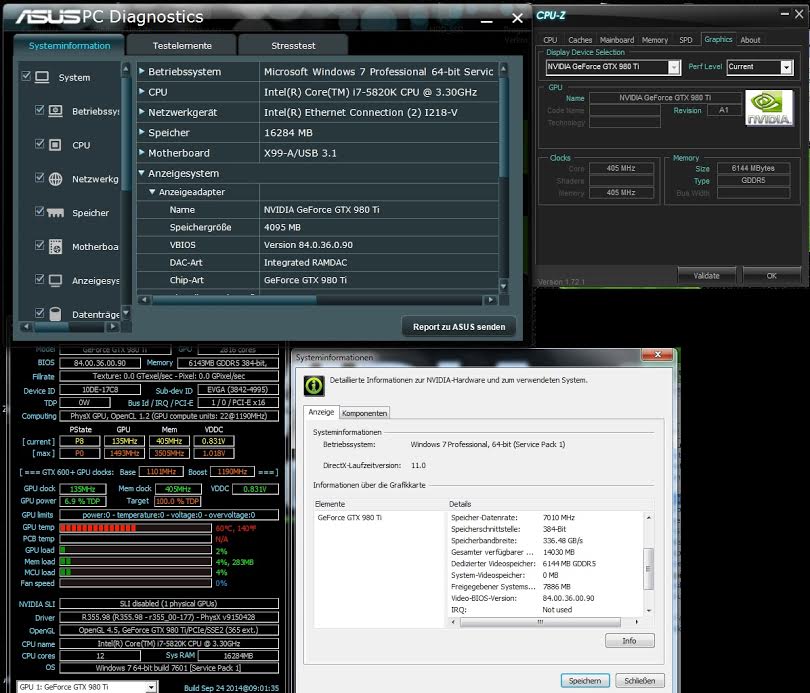Click the 16284 MB Speicher value
Screen dimensions: 810x693
pos(288,133)
